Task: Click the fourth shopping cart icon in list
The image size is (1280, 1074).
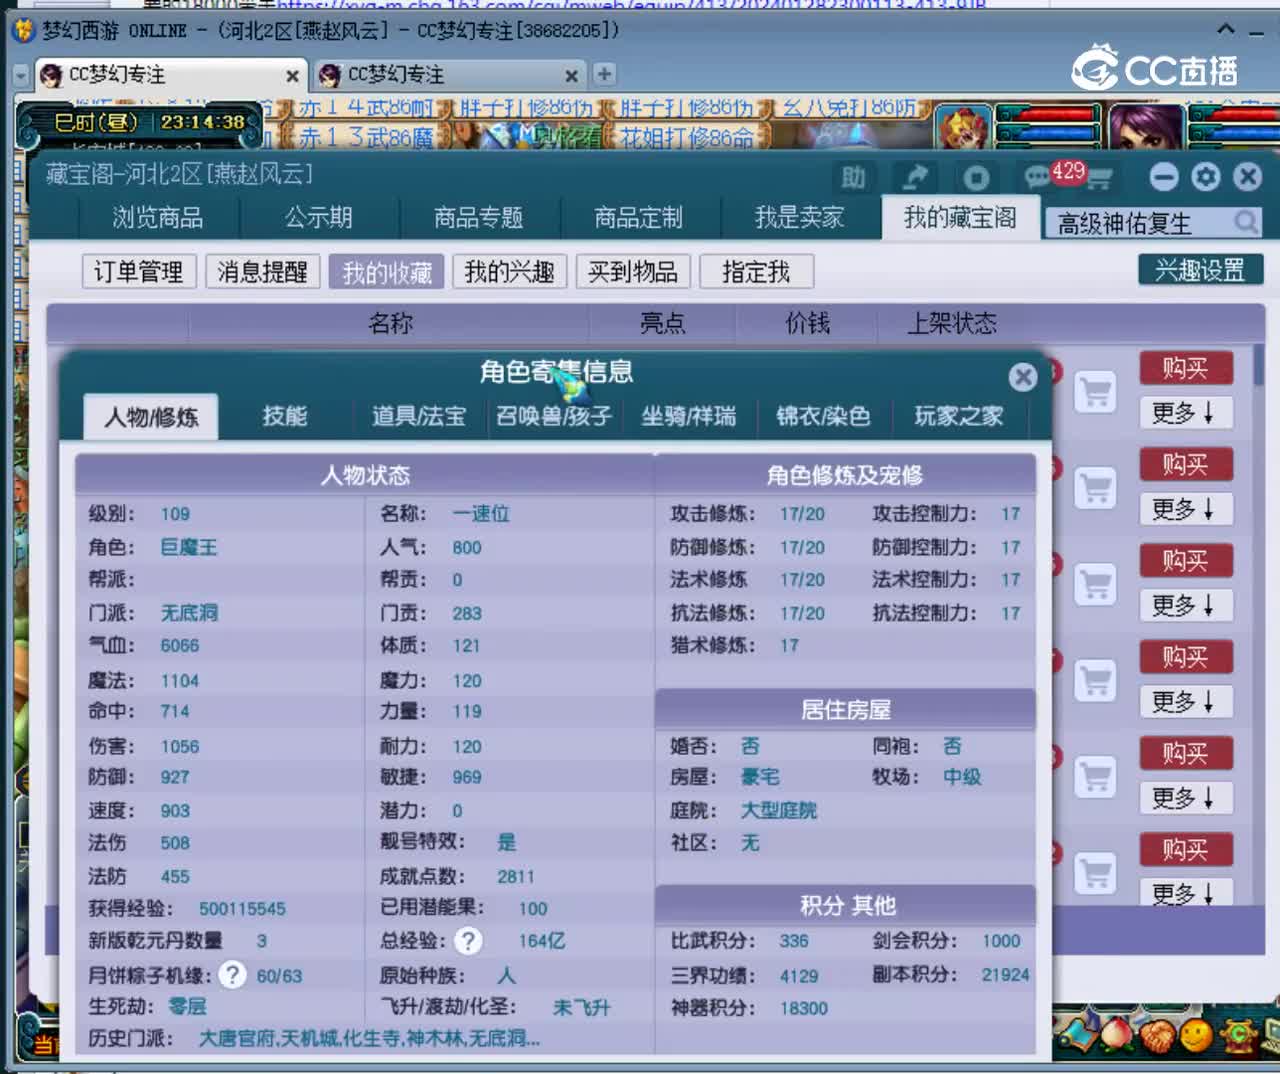Action: (1095, 681)
